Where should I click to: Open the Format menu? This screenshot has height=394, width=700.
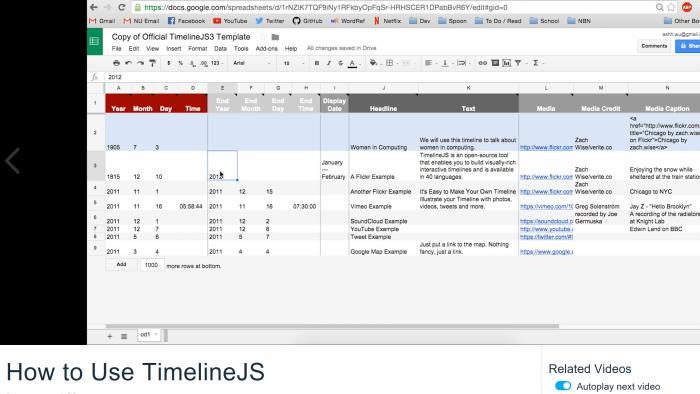197,48
